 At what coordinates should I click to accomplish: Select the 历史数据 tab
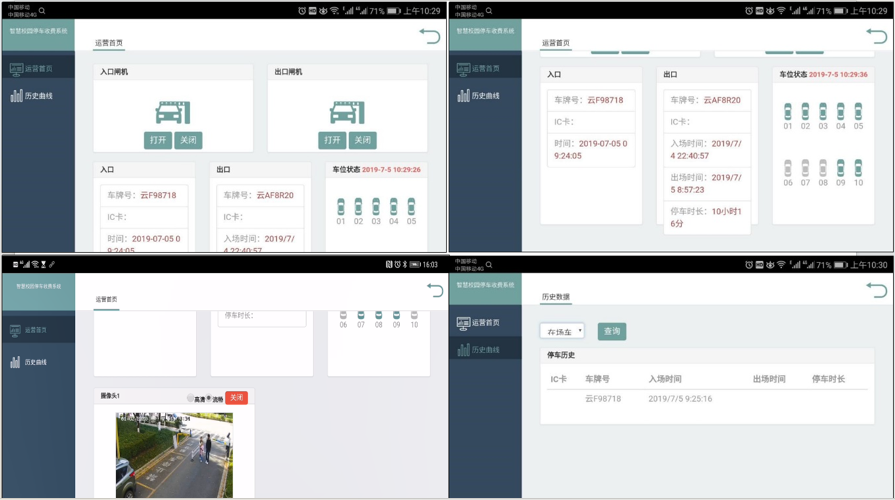555,297
